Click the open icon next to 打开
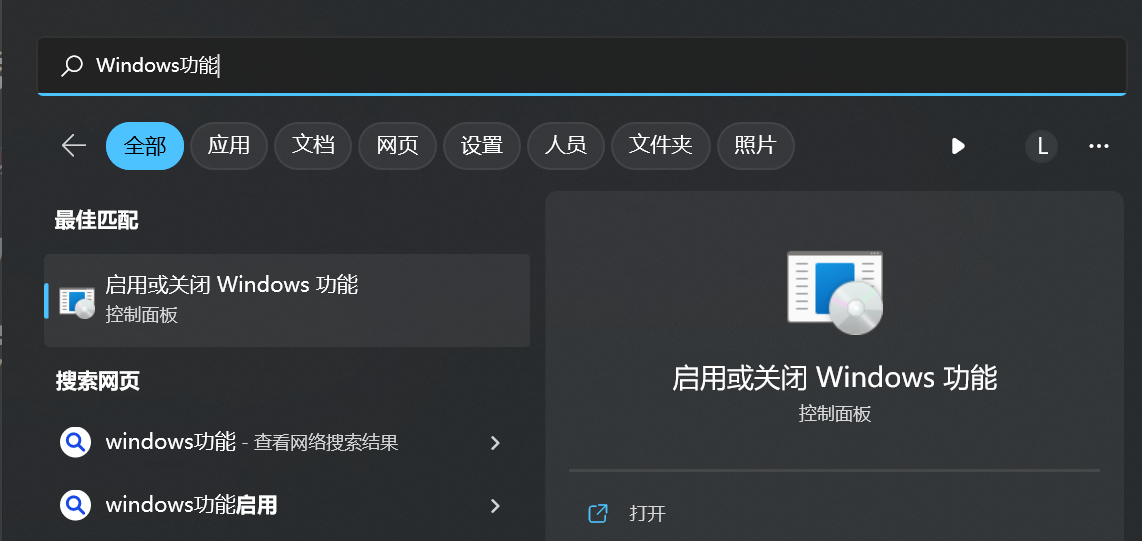This screenshot has width=1142, height=541. click(x=598, y=513)
